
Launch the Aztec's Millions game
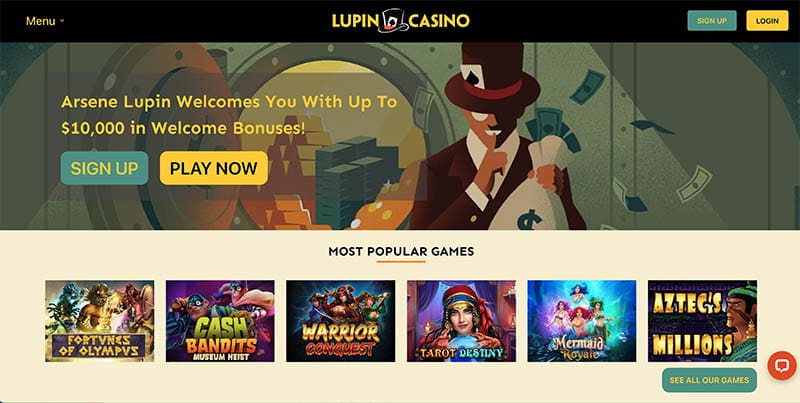point(703,321)
